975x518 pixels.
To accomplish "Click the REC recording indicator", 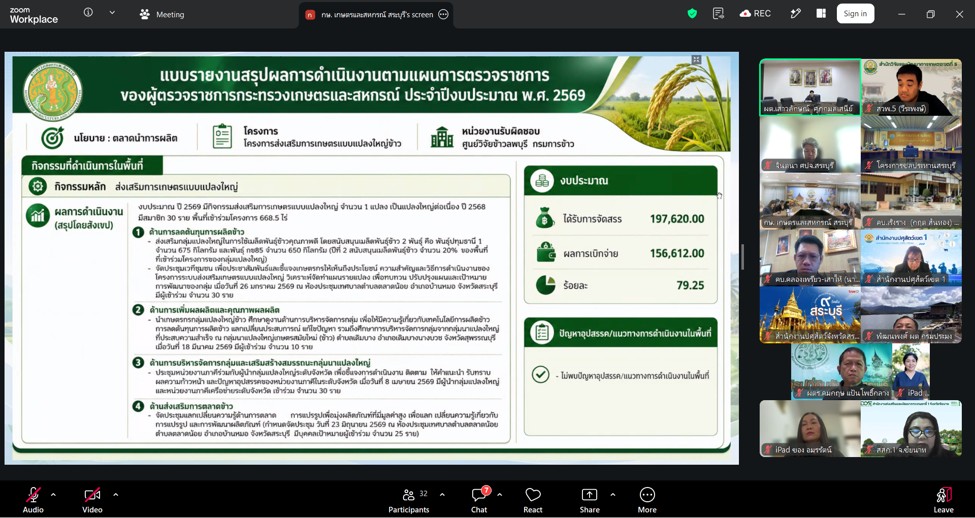I will [x=756, y=14].
